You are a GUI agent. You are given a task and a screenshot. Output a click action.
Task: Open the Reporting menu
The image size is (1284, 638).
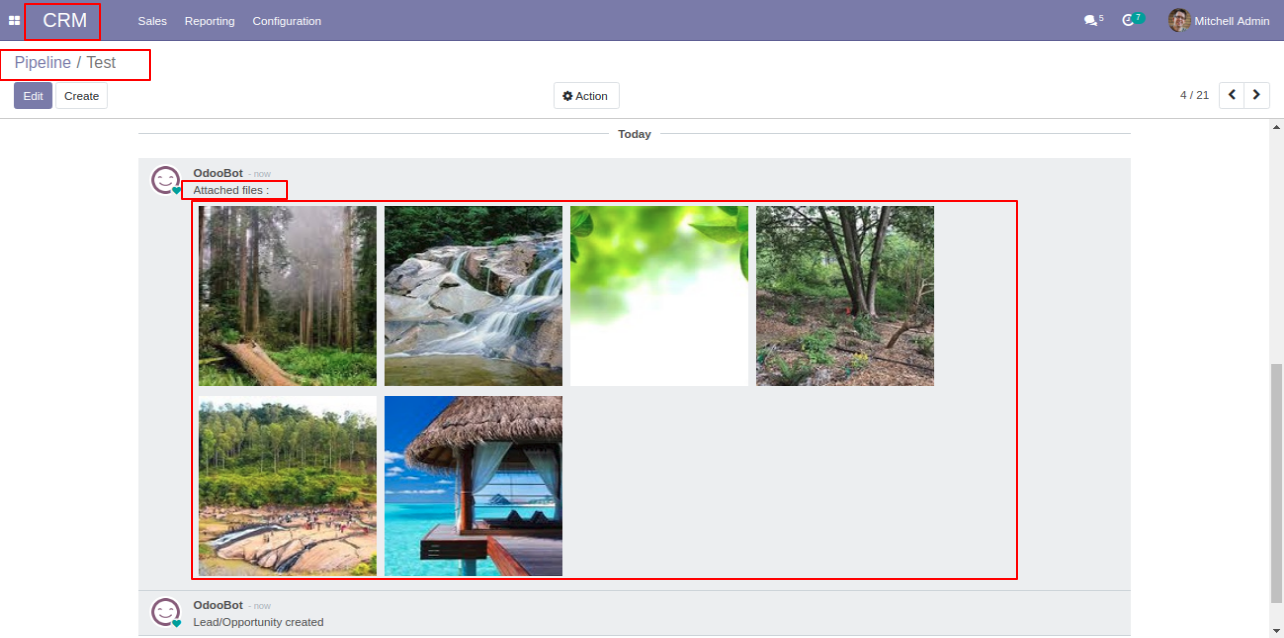coord(210,21)
